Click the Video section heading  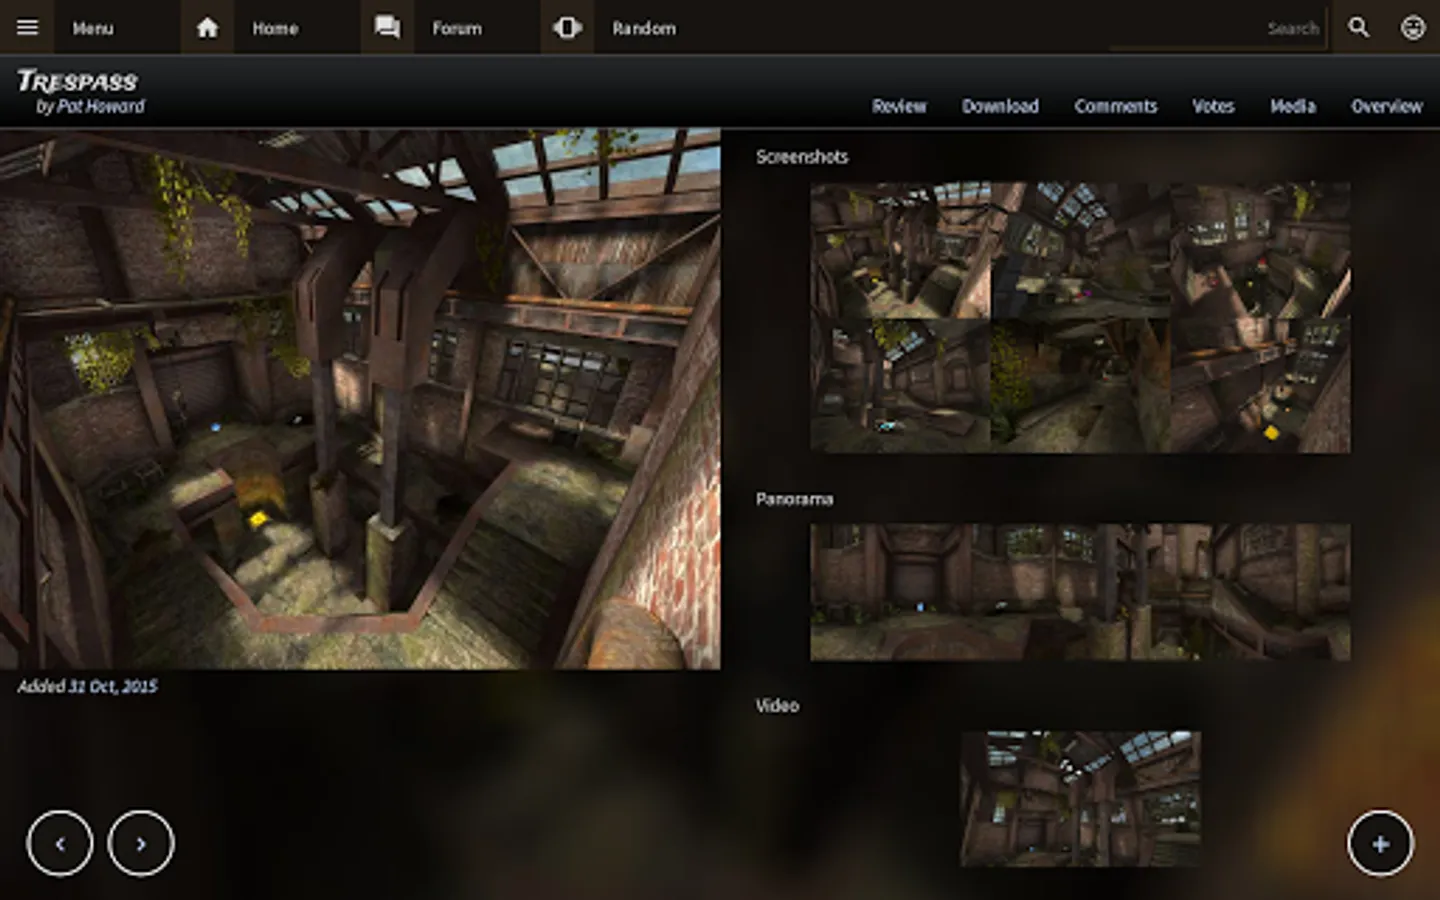pos(777,706)
